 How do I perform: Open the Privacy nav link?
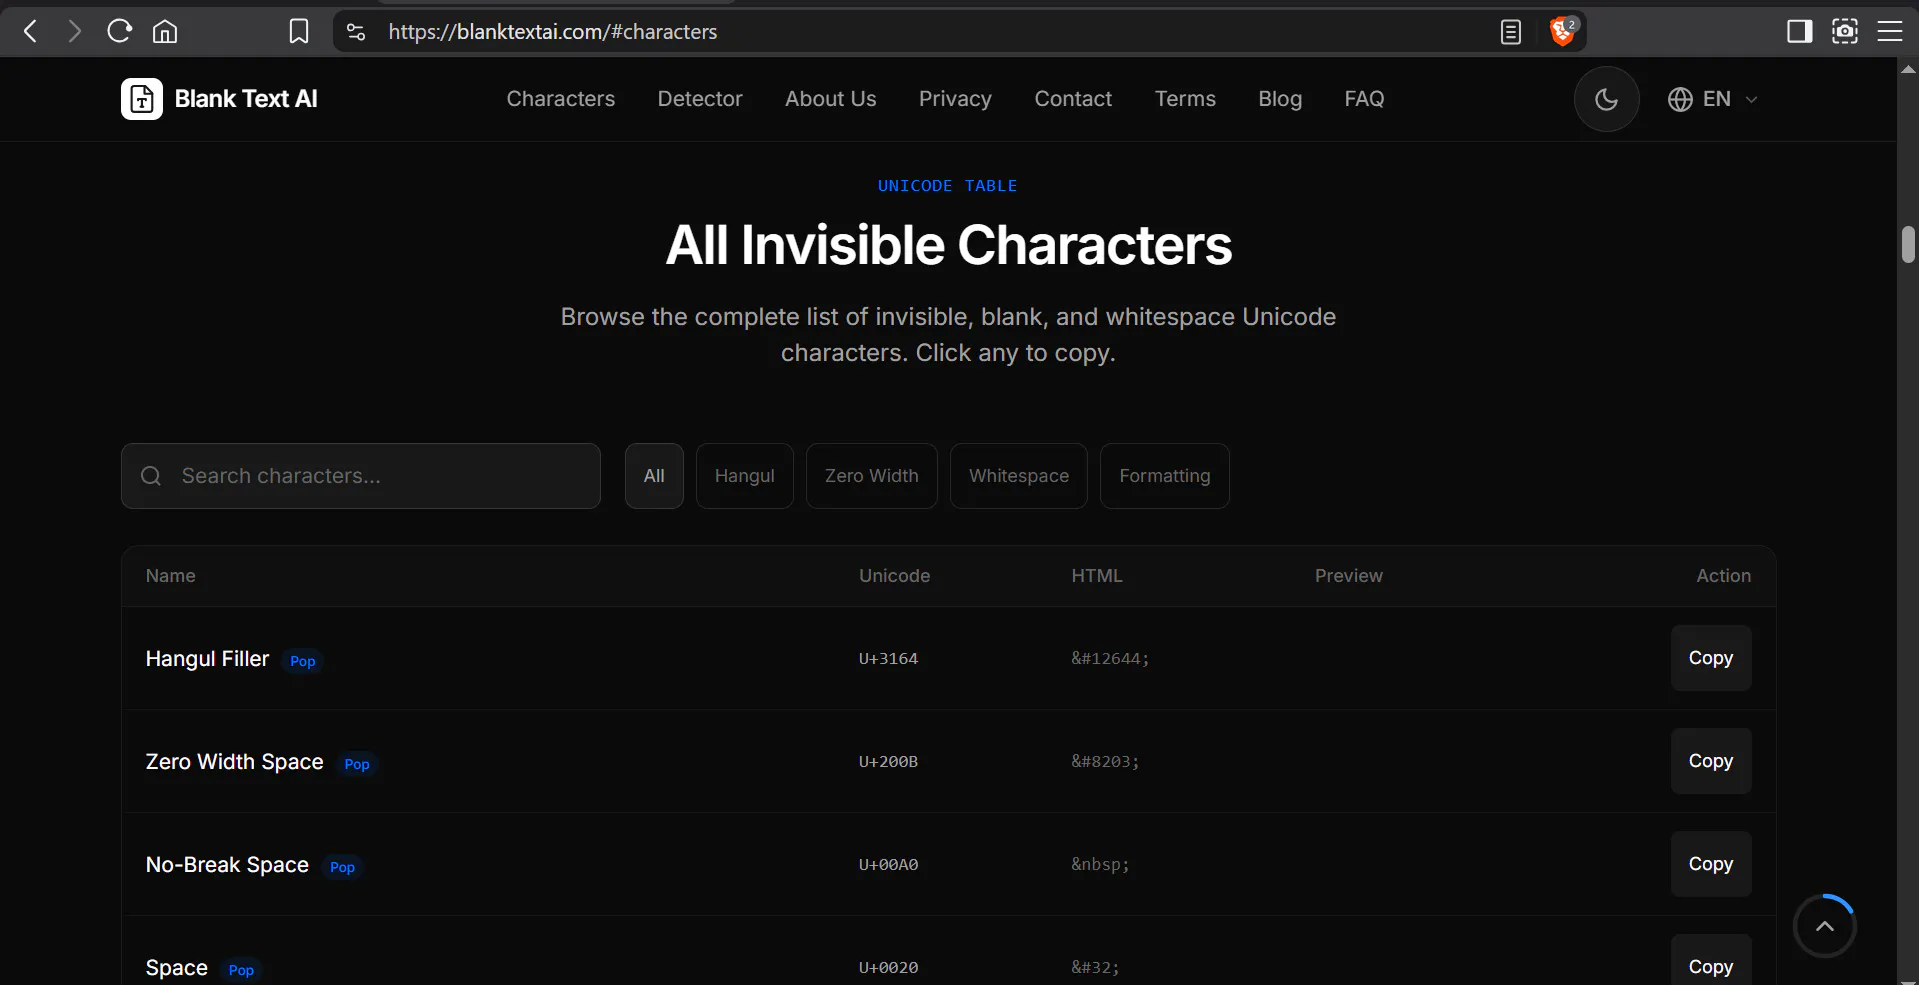click(x=955, y=99)
